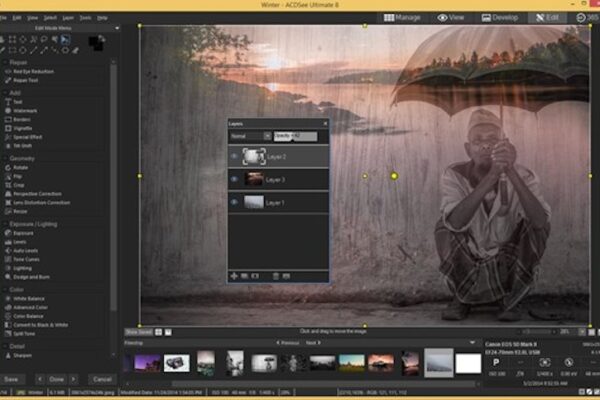Screen dimensions: 600x400
Task: Click the Save button
Action: pyautogui.click(x=12, y=380)
